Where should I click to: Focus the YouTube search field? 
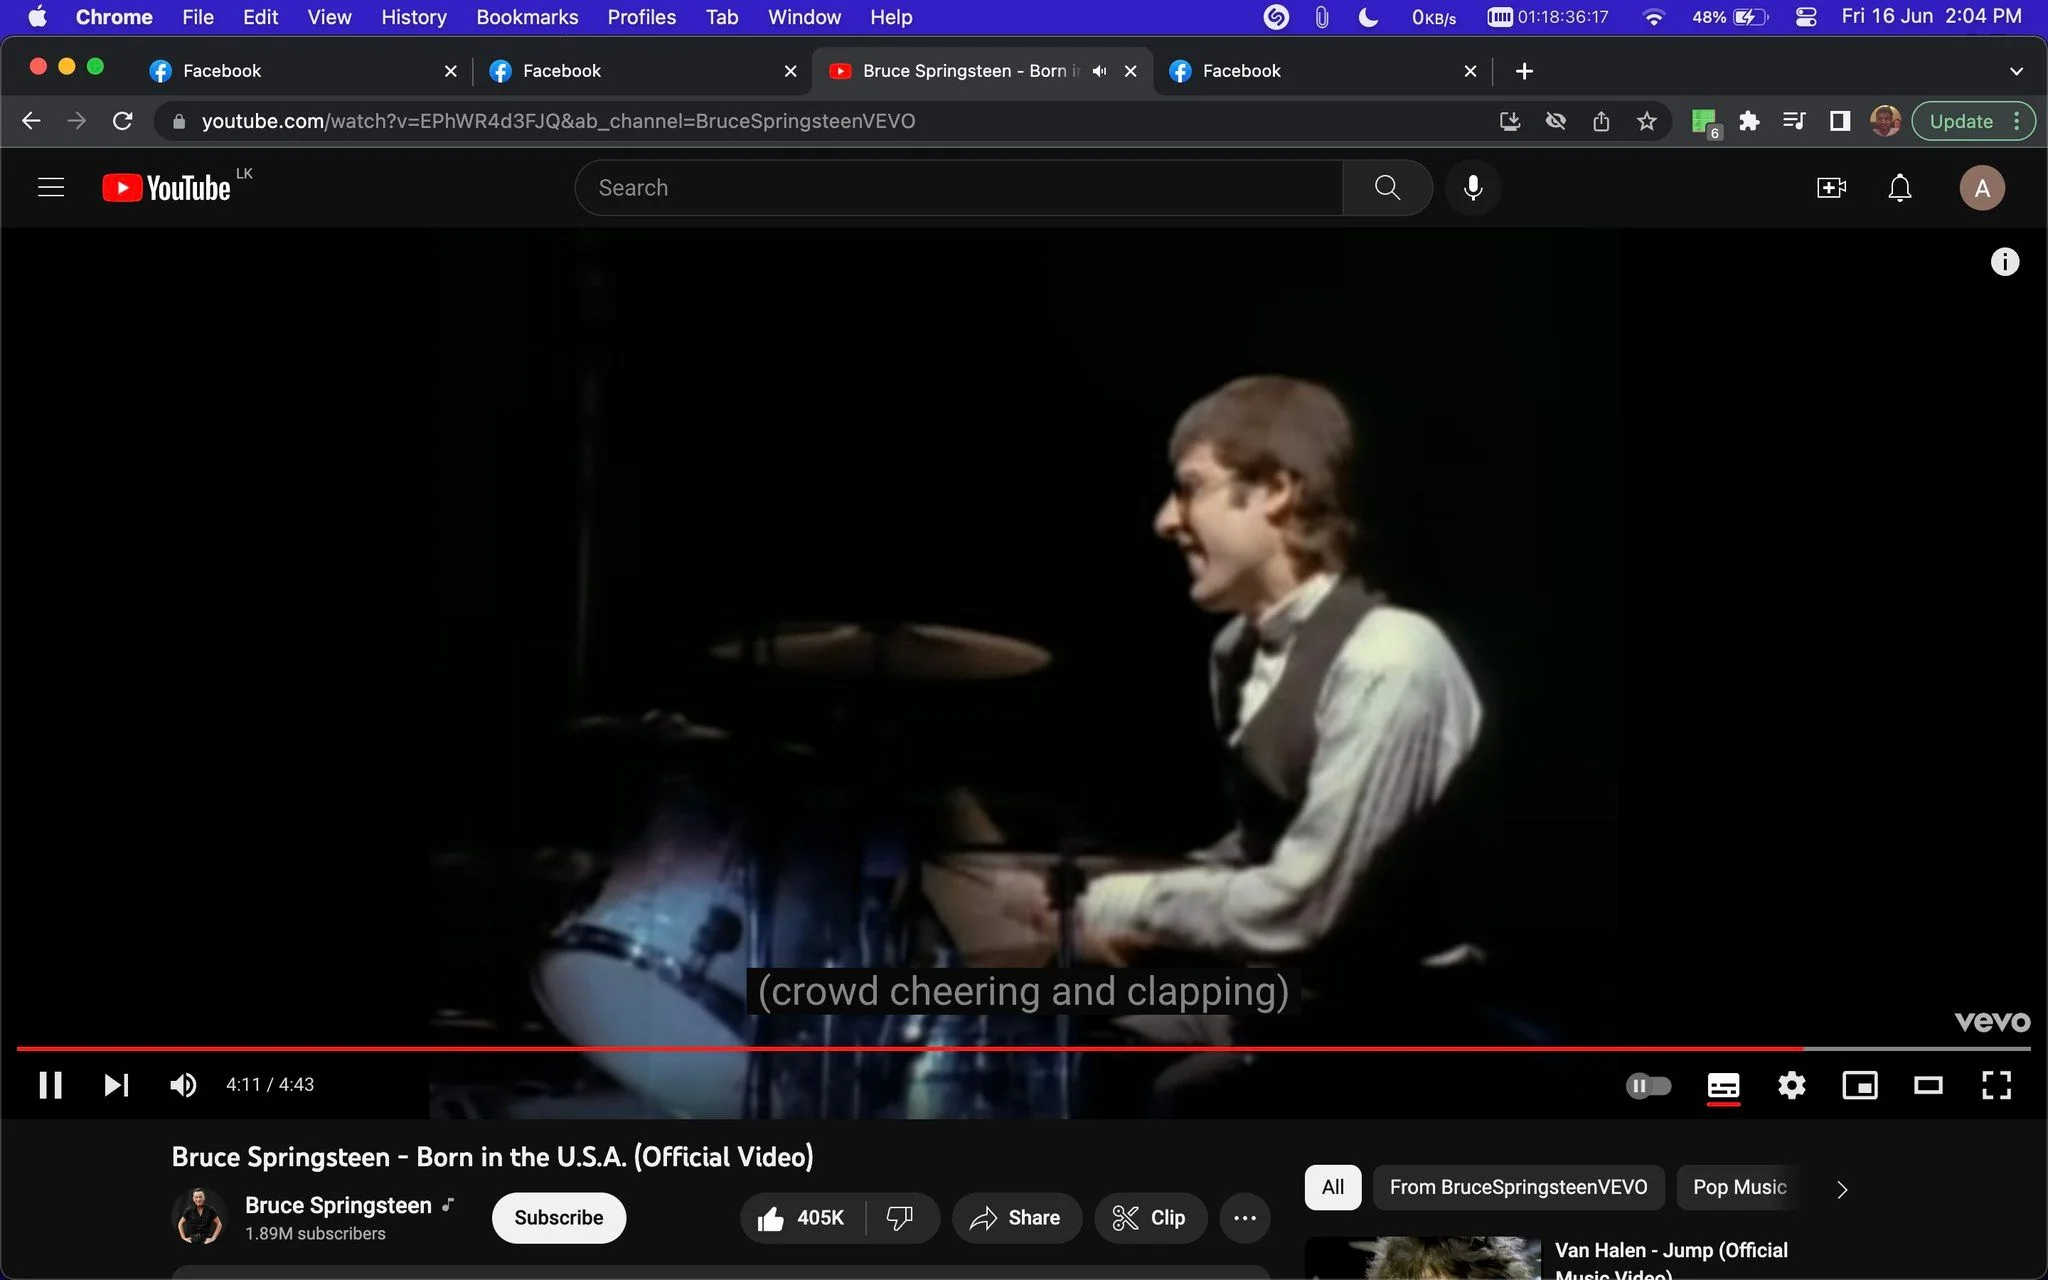(x=959, y=188)
